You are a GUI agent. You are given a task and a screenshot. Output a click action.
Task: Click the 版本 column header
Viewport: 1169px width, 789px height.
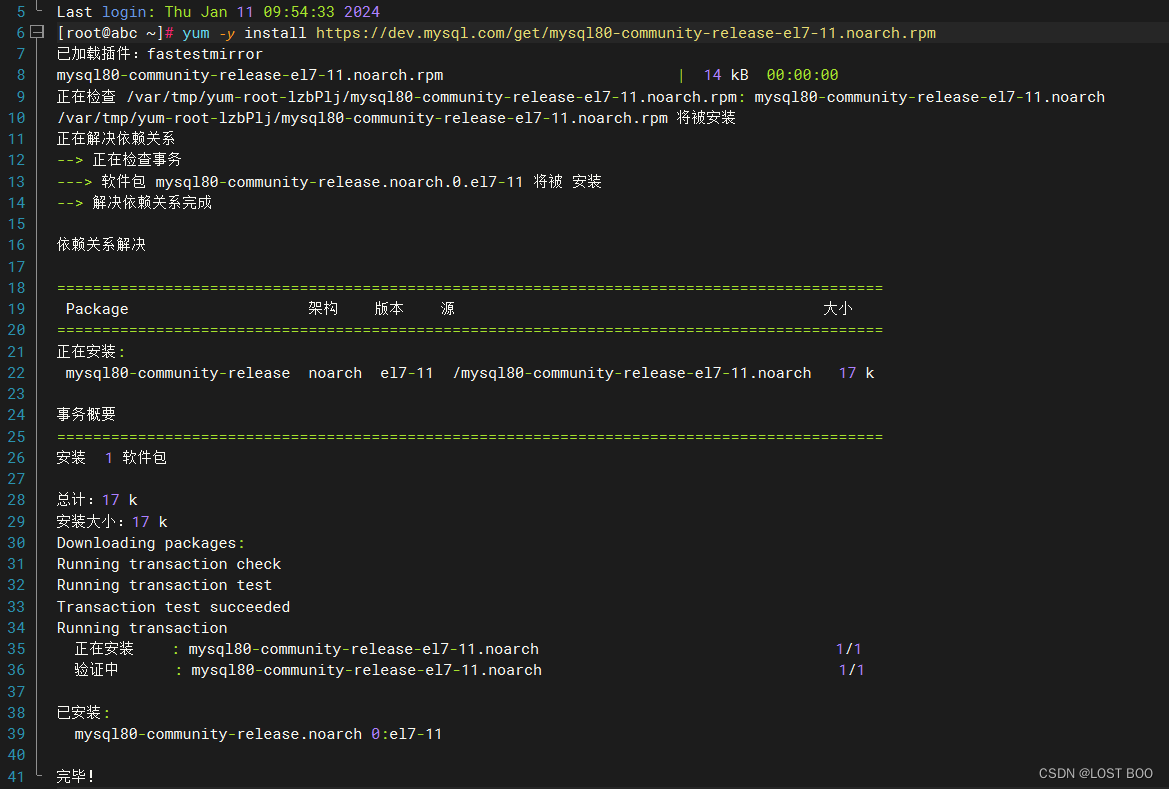(x=388, y=309)
